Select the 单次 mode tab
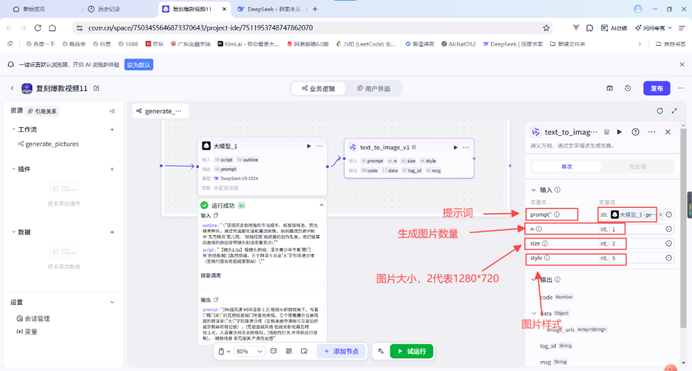This screenshot has height=371, width=692. point(567,166)
